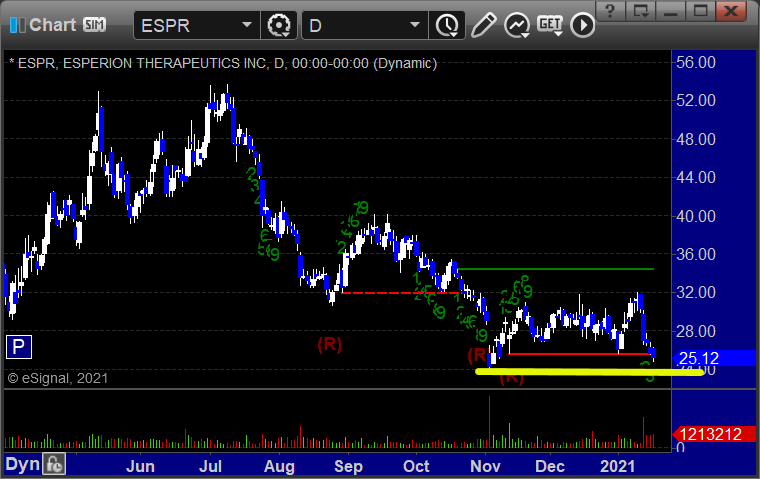This screenshot has height=479, width=760.
Task: Click the help question mark button
Action: coord(610,10)
